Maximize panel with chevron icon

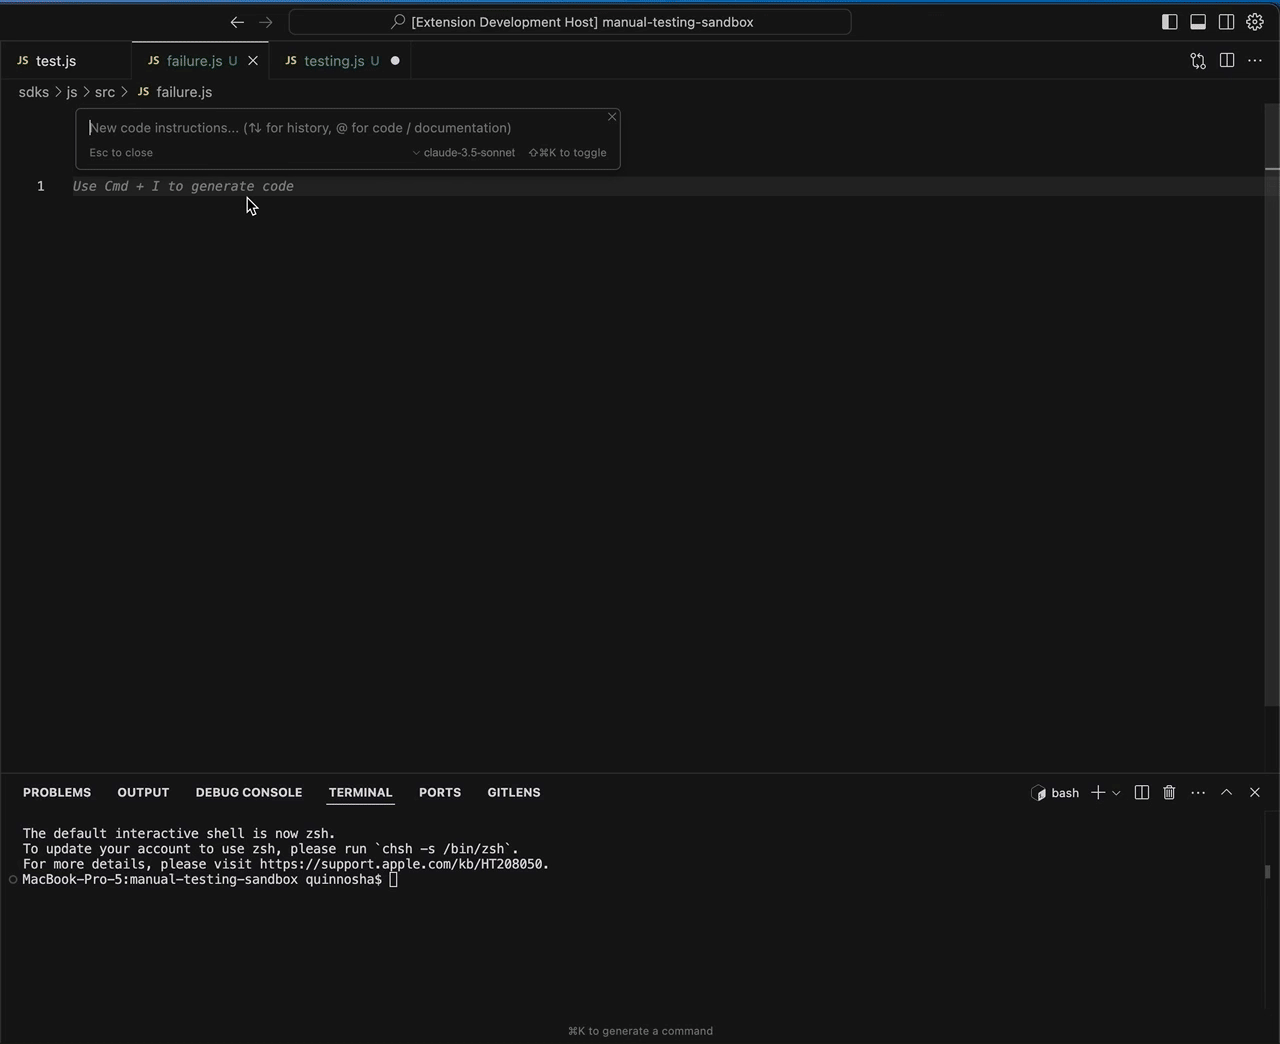coord(1226,792)
